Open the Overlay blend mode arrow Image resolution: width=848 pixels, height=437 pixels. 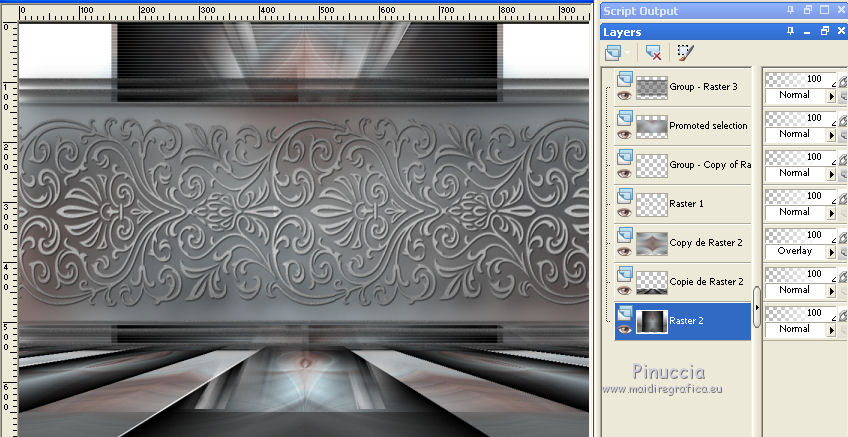(832, 252)
